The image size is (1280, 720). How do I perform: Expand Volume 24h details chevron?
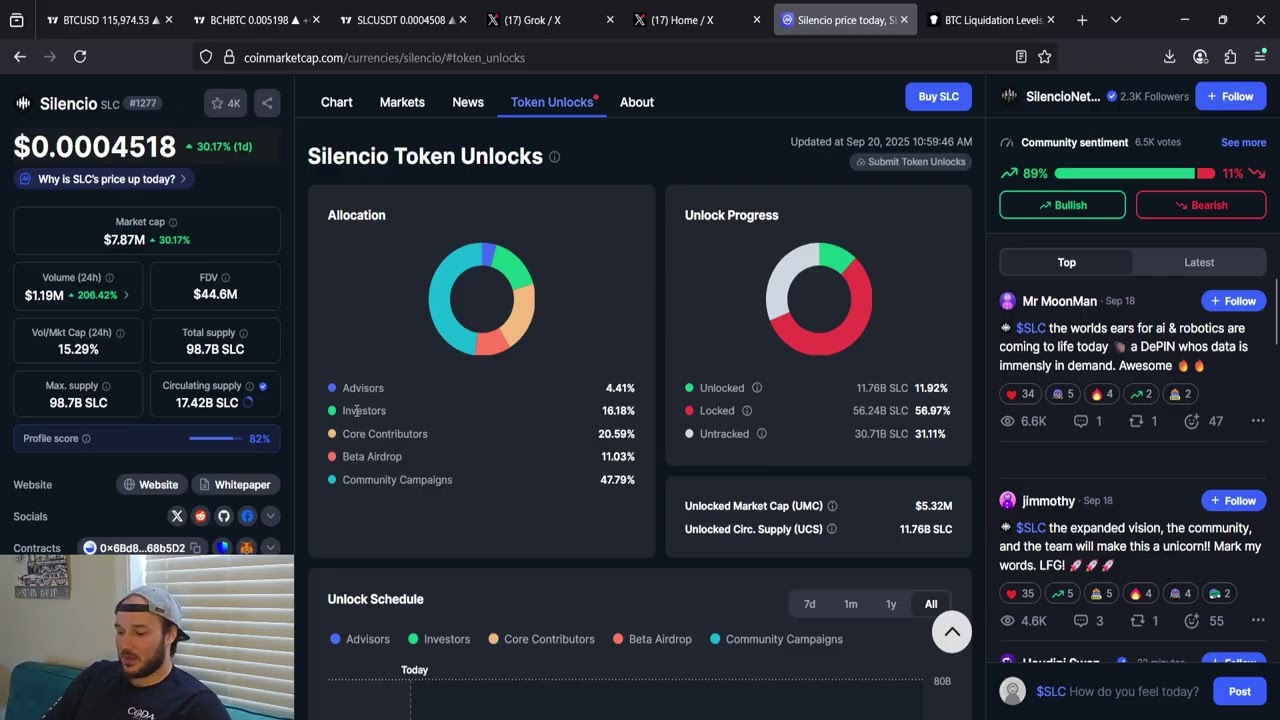(x=126, y=296)
